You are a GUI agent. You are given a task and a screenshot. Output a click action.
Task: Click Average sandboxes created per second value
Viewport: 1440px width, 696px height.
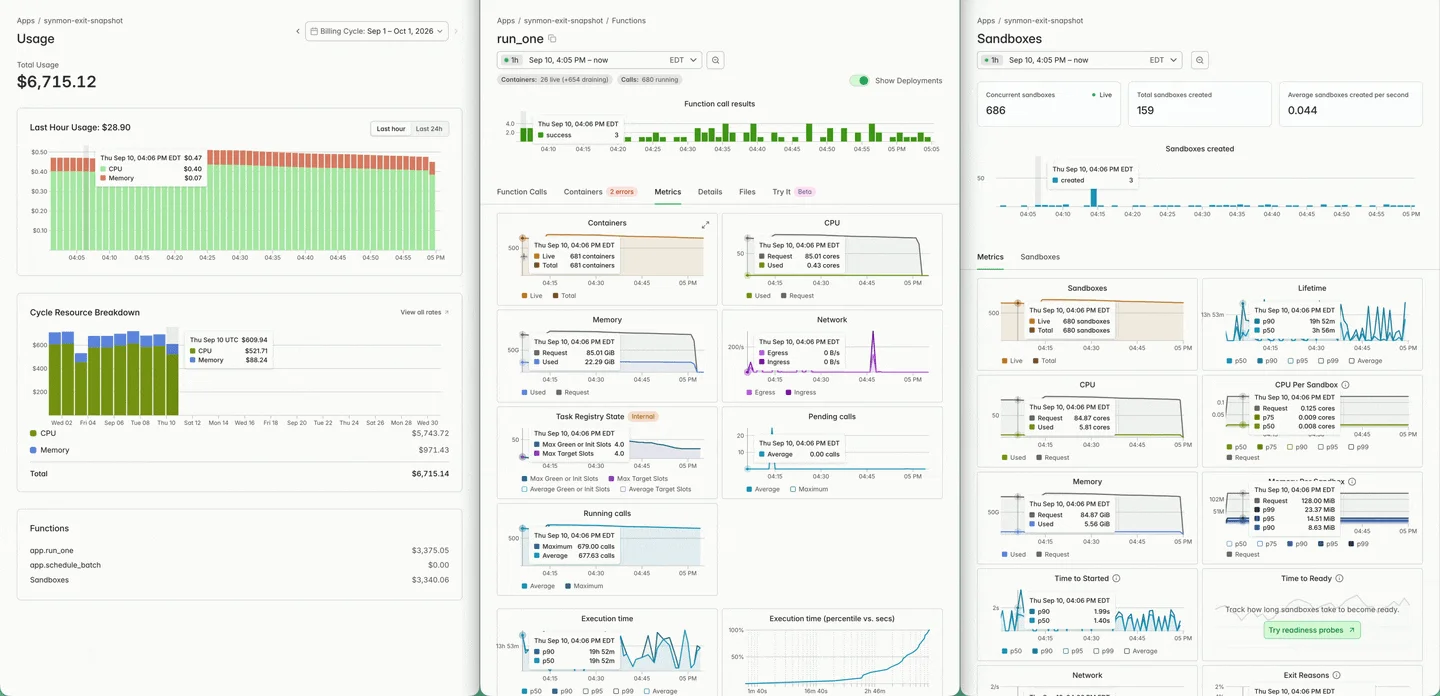[1302, 110]
